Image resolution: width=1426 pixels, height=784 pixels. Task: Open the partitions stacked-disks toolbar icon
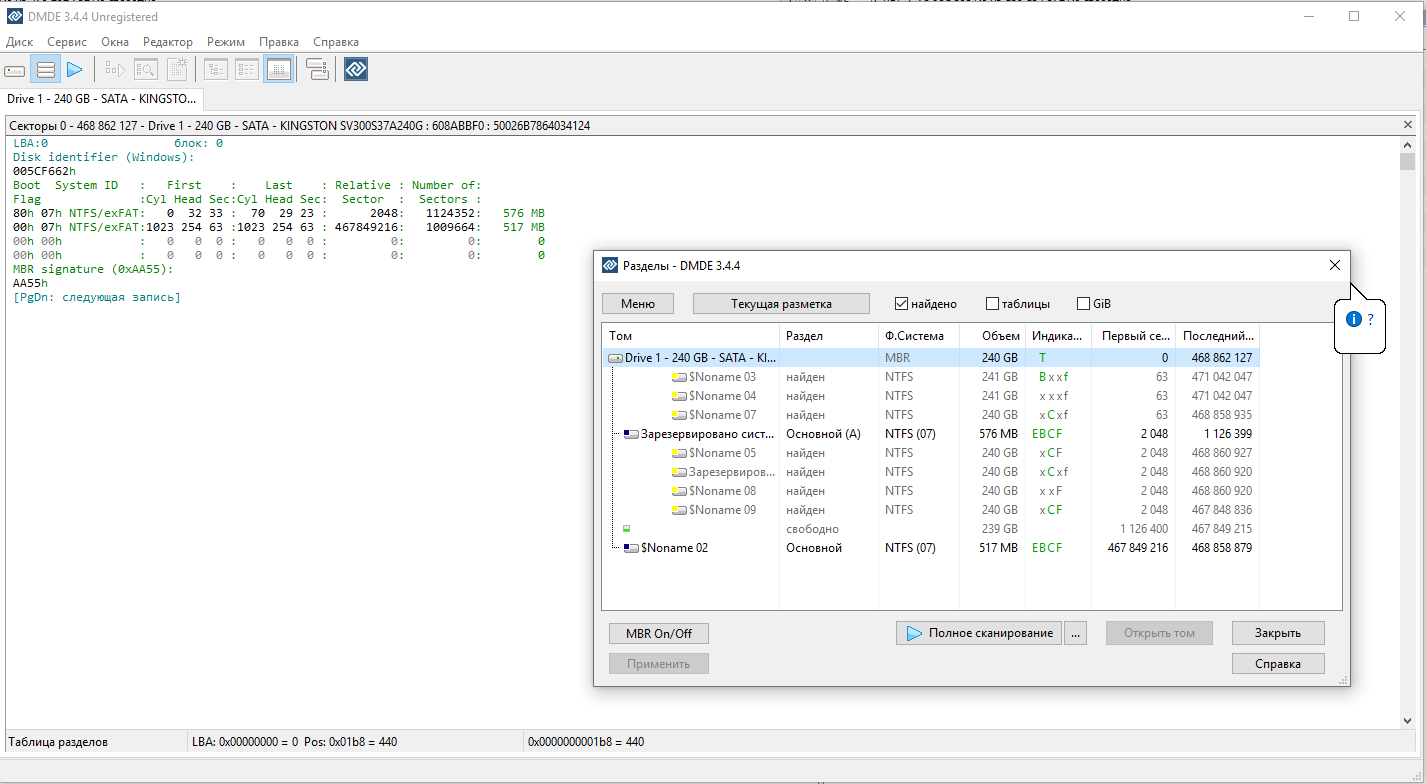click(45, 70)
